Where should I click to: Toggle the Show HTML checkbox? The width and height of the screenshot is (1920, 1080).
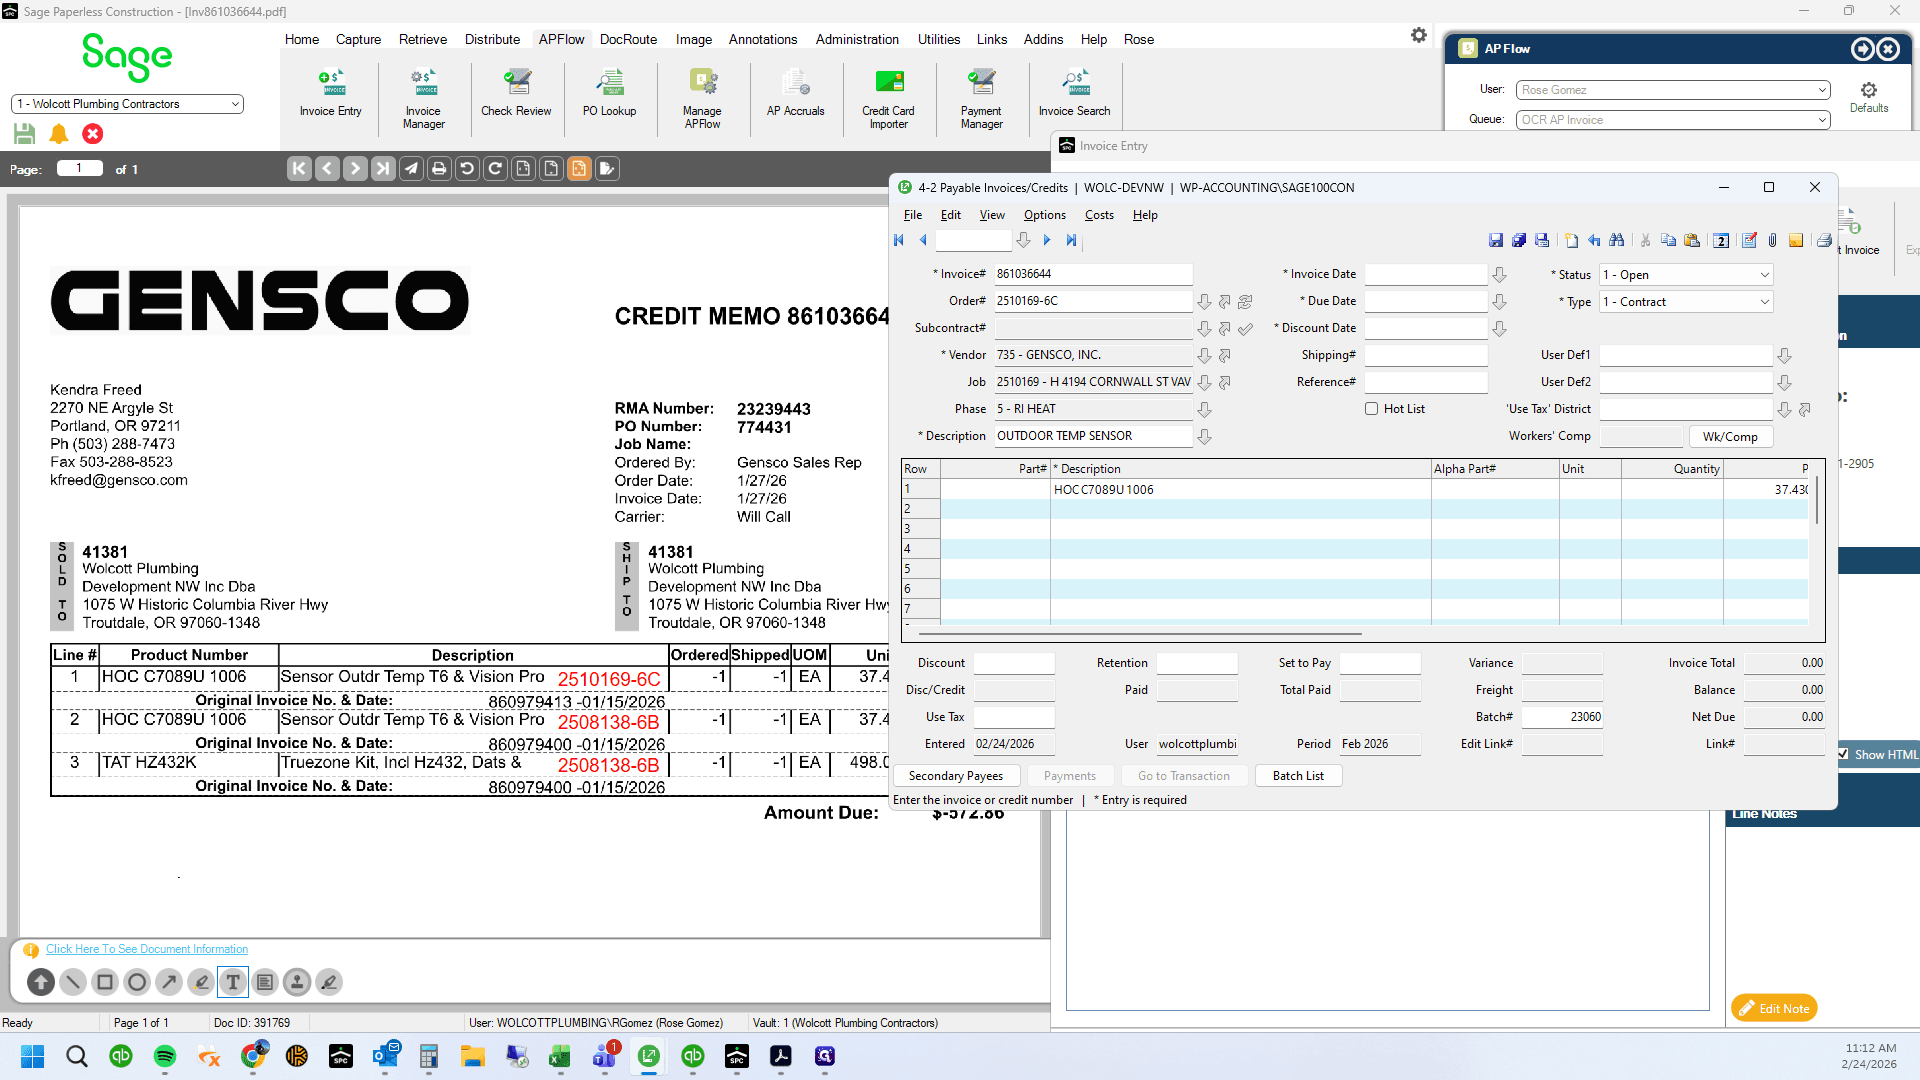1844,755
